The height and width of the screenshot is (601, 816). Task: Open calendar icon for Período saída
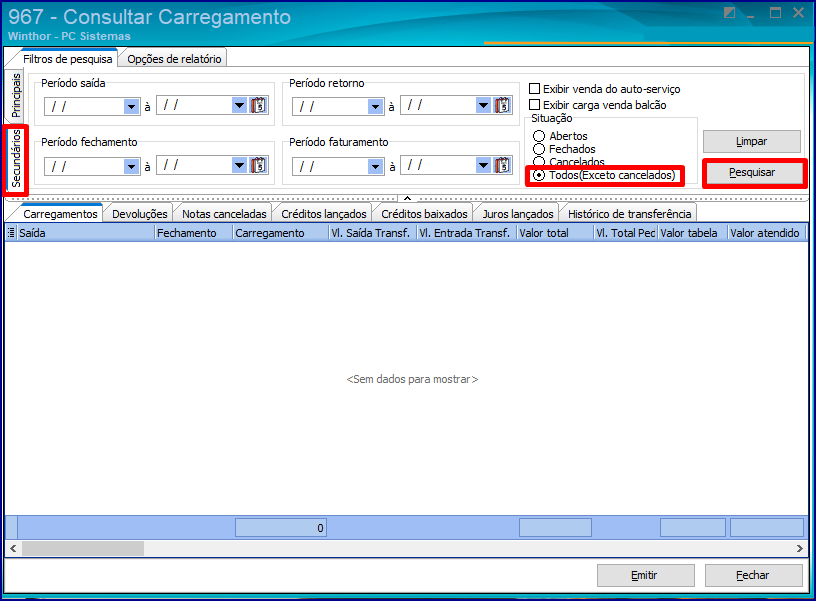259,106
